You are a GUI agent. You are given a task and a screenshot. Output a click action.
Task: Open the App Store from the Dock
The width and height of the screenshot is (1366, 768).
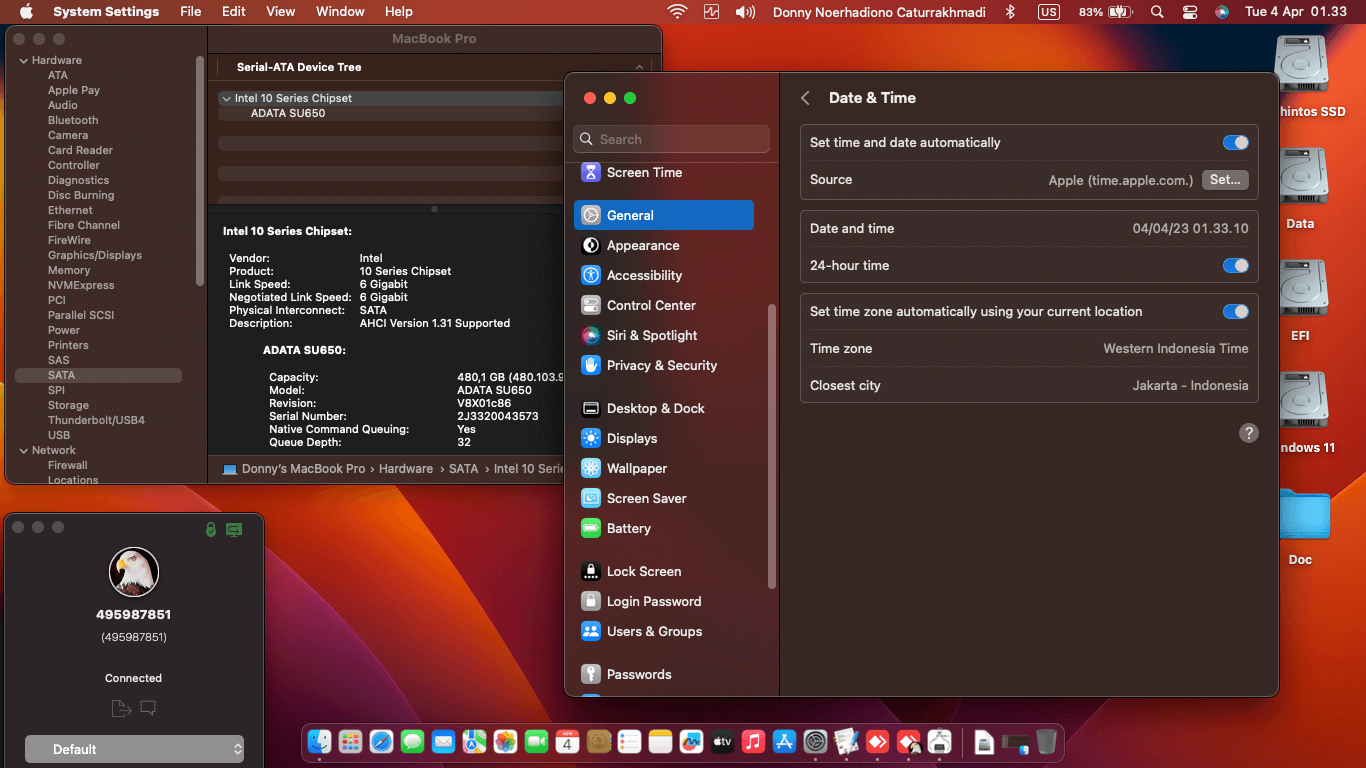pos(784,741)
